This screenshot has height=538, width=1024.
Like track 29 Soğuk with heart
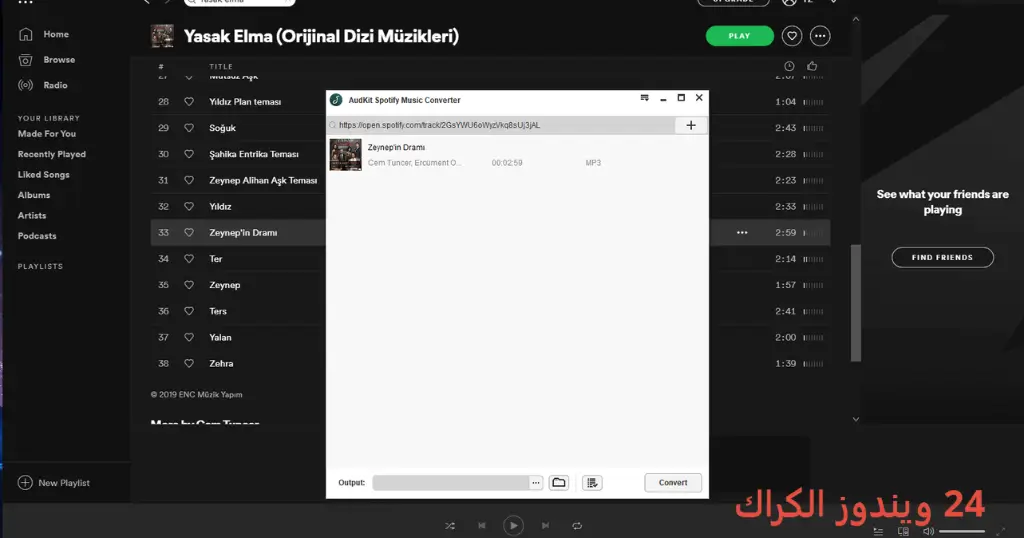189,128
